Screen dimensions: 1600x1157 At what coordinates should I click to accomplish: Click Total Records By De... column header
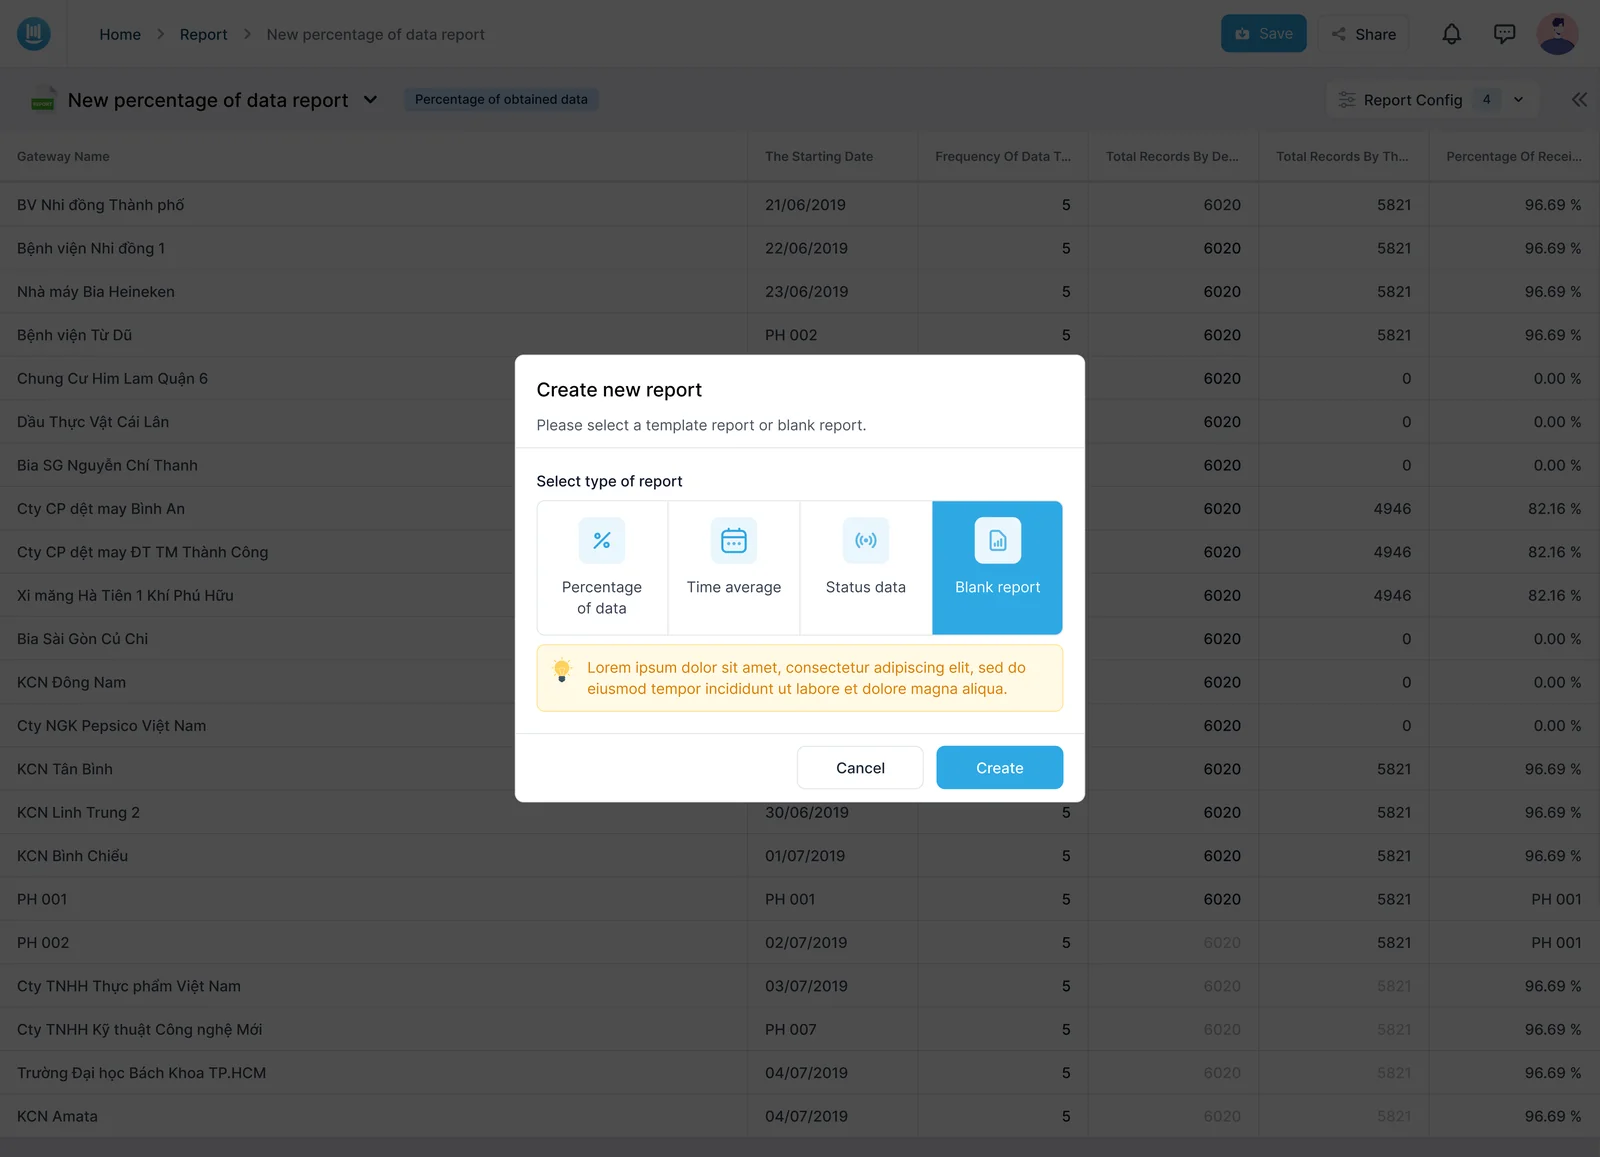(1172, 157)
